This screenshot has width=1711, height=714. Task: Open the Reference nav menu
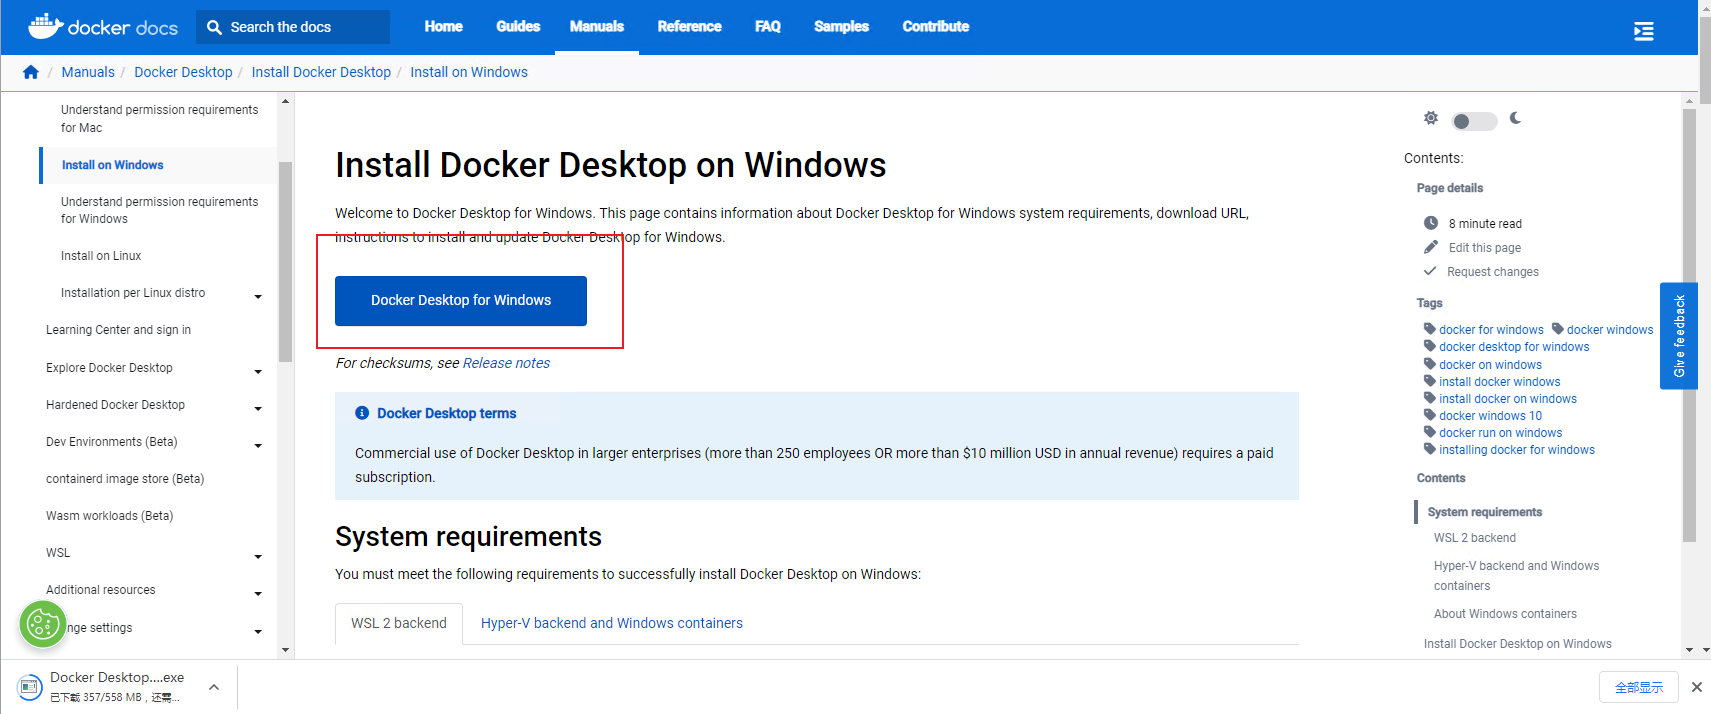pos(689,27)
